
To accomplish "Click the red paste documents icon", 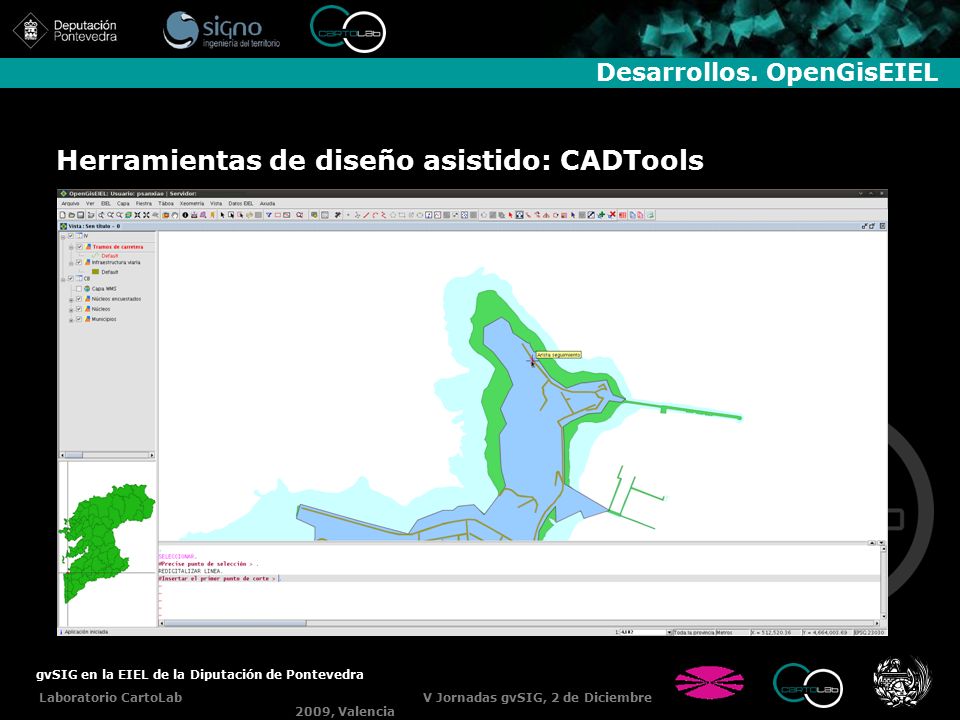I will pyautogui.click(x=640, y=215).
